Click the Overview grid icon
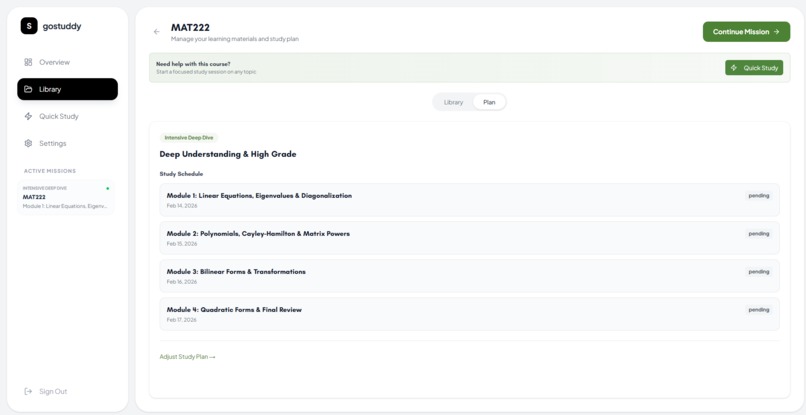 tap(28, 62)
